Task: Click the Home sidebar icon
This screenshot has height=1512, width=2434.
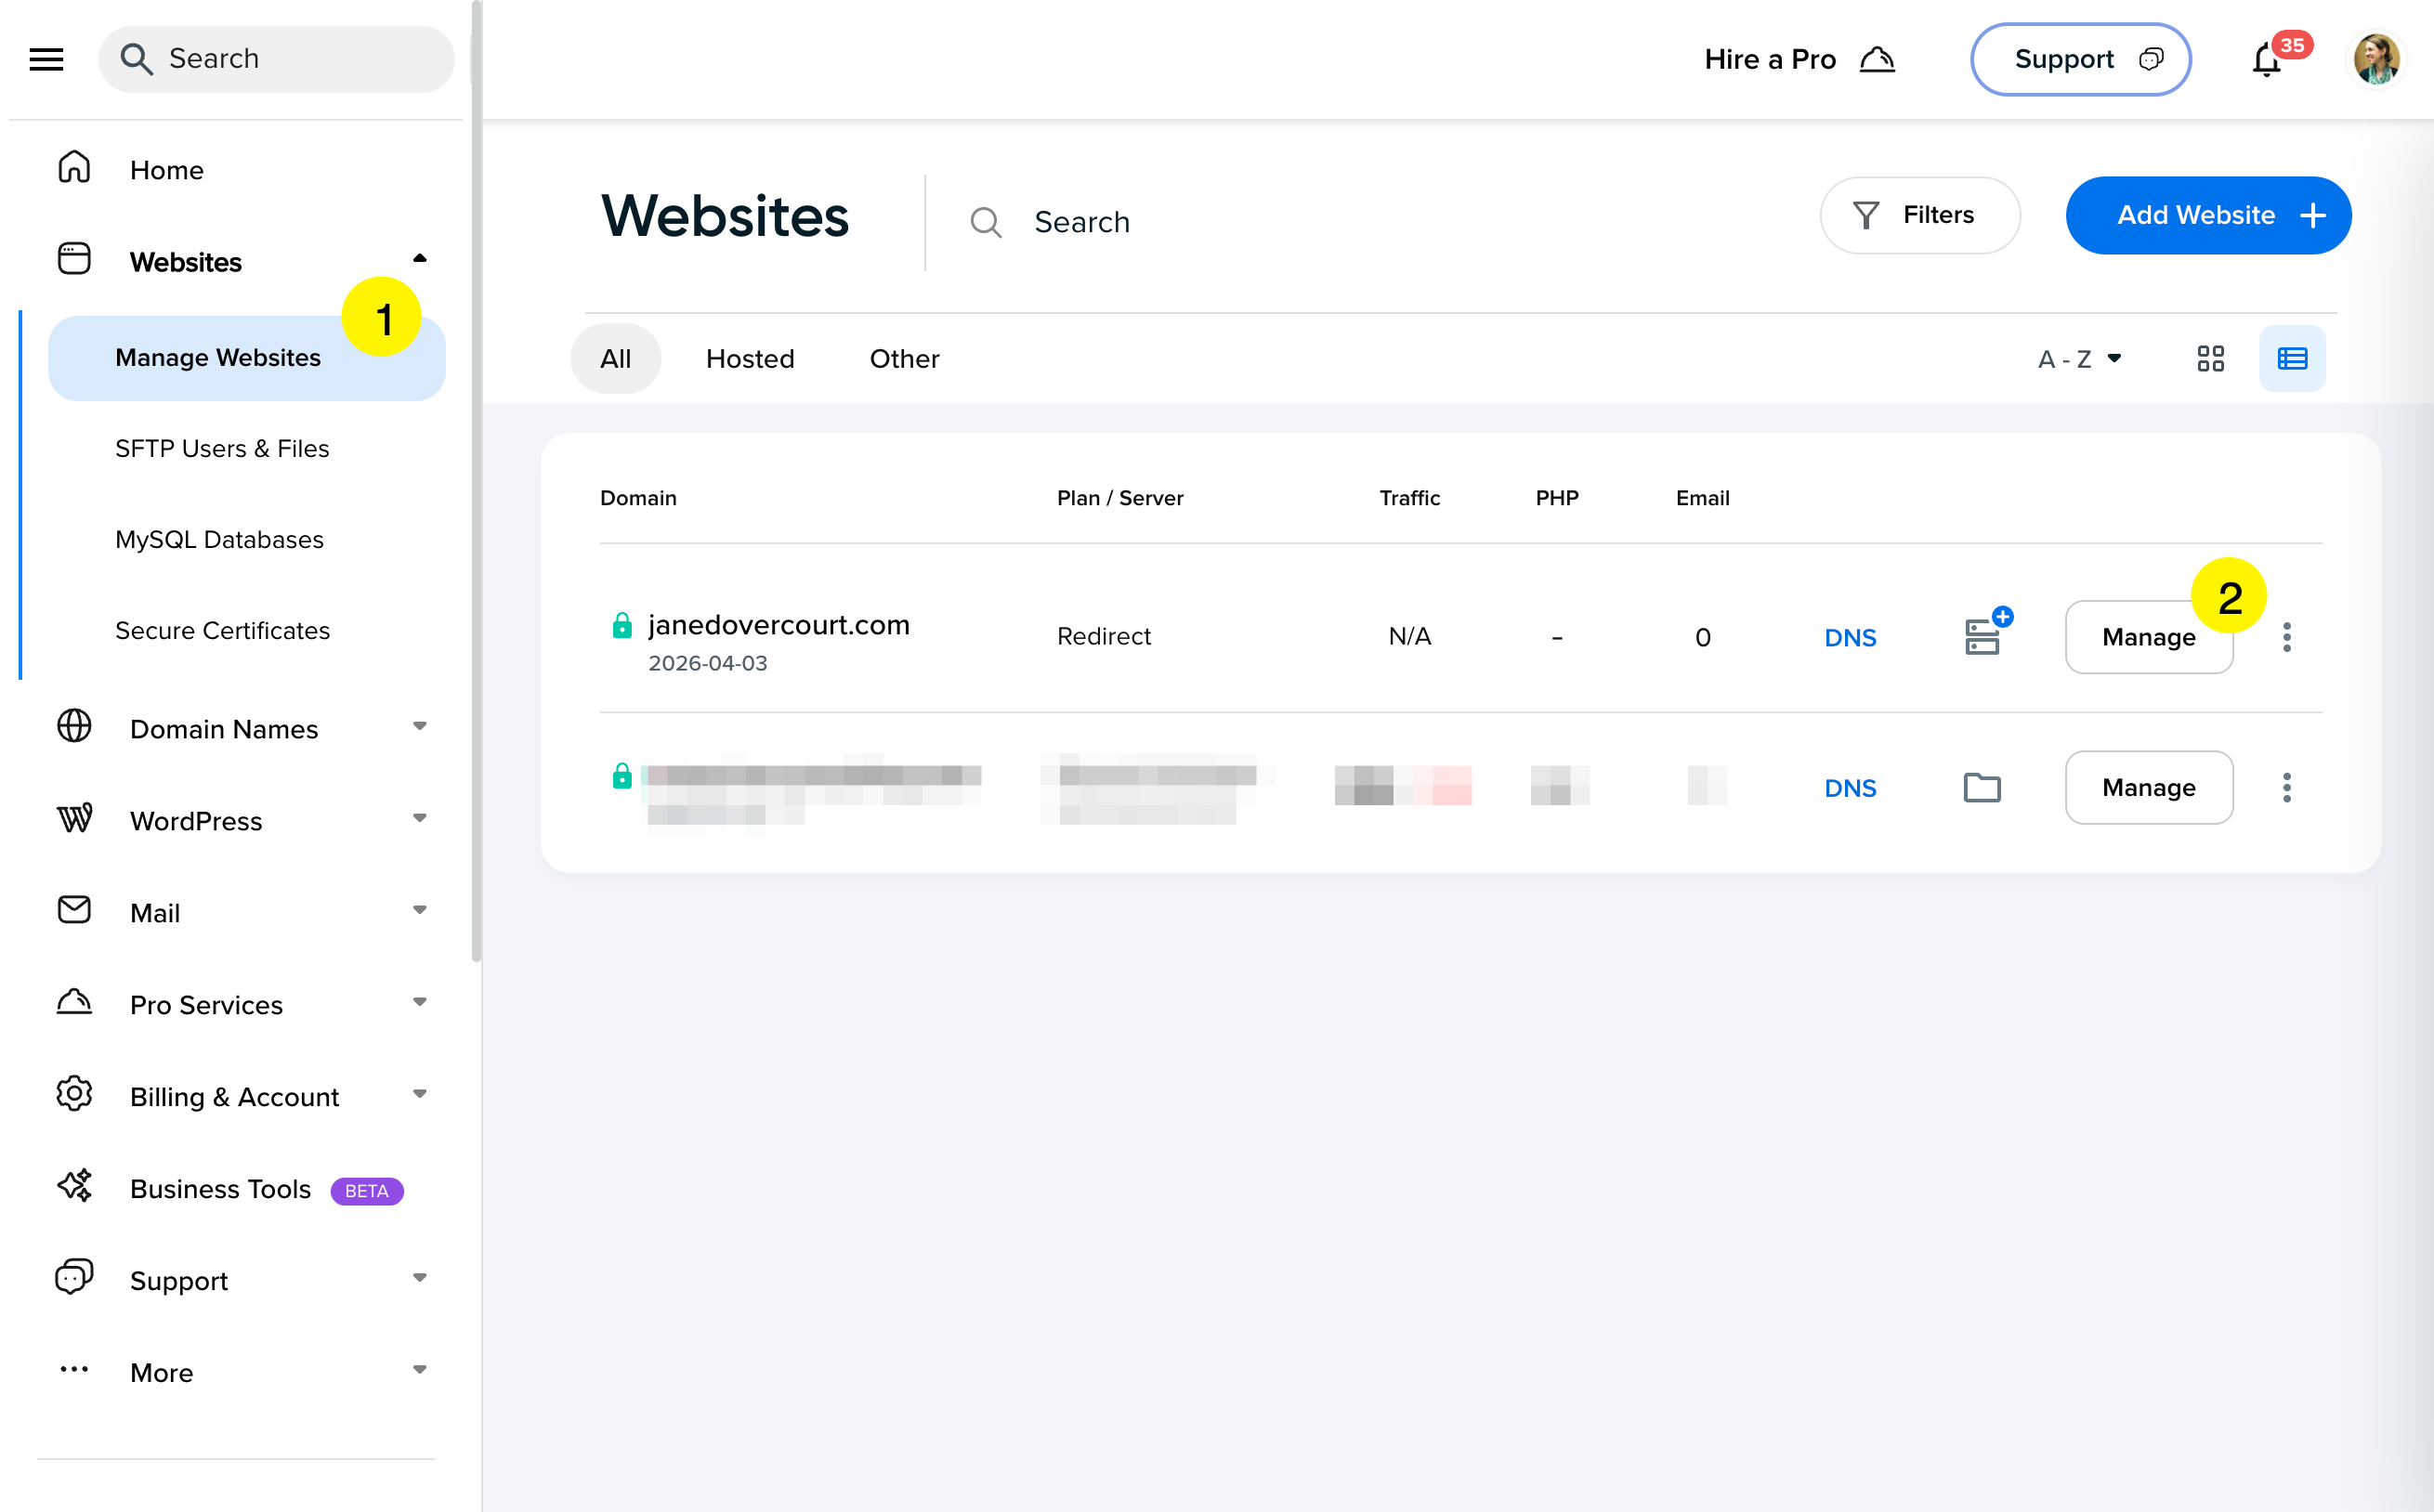Action: click(x=74, y=168)
